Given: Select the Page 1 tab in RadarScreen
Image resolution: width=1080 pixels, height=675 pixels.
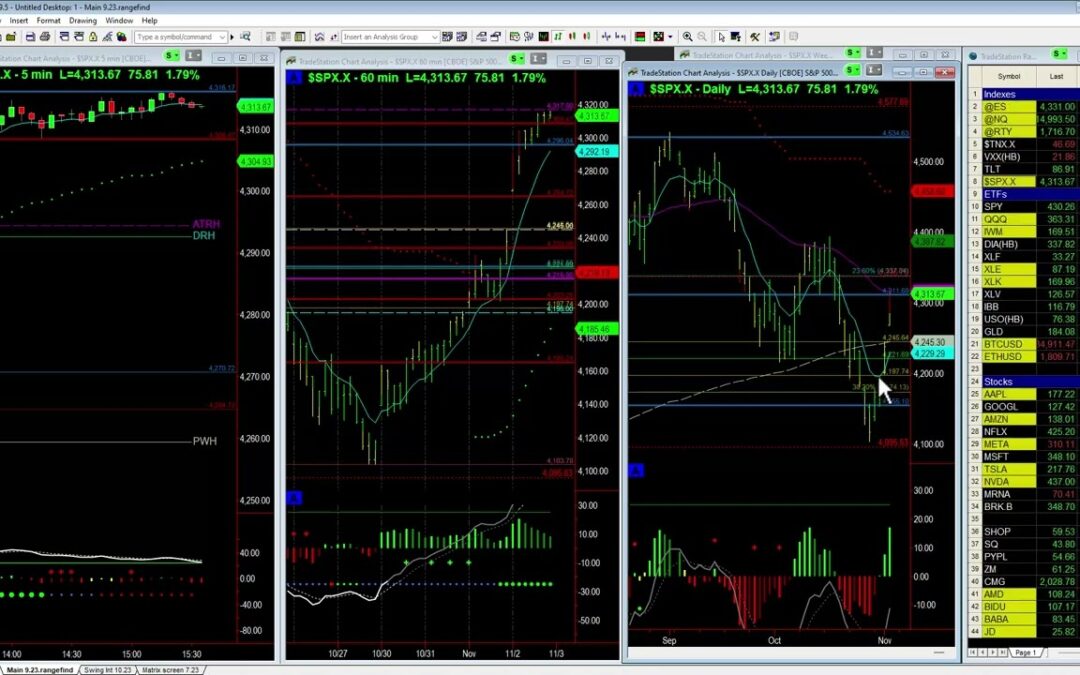Looking at the screenshot, I should [x=1025, y=652].
